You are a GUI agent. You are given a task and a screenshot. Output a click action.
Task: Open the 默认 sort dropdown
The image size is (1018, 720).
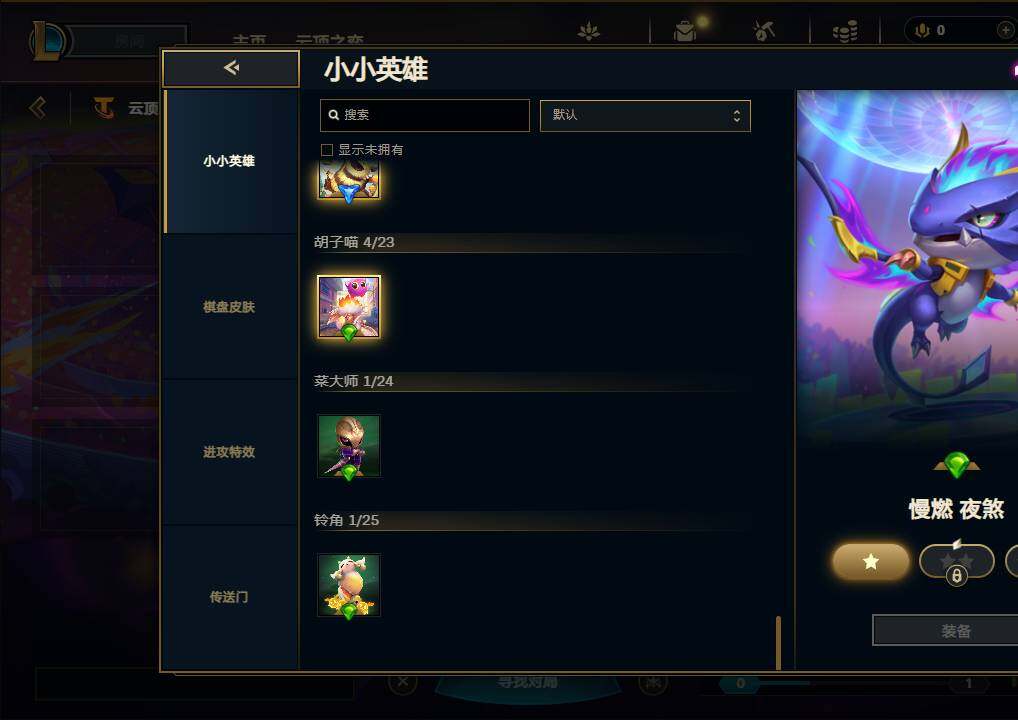(x=645, y=116)
